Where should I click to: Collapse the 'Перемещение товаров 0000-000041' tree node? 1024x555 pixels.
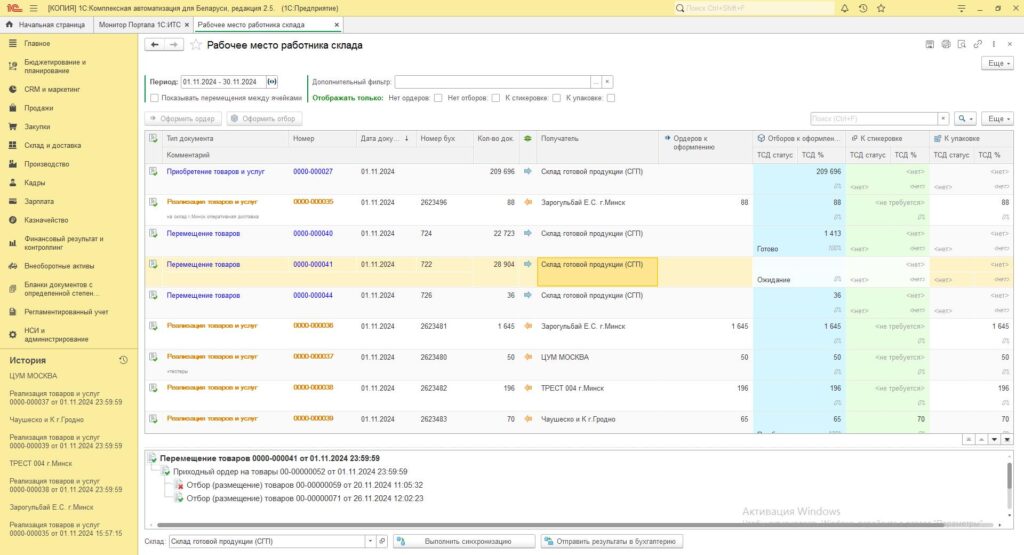point(153,458)
